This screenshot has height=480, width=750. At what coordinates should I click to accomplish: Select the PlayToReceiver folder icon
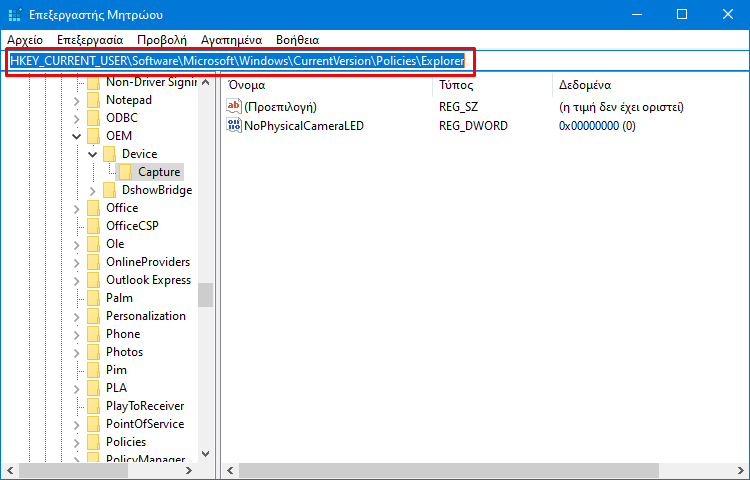tap(93, 406)
